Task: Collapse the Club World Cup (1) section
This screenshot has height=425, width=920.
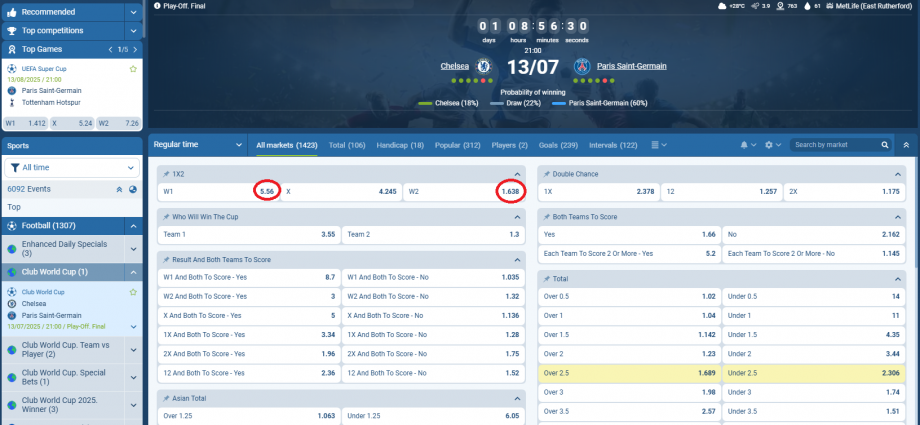Action: tap(133, 272)
